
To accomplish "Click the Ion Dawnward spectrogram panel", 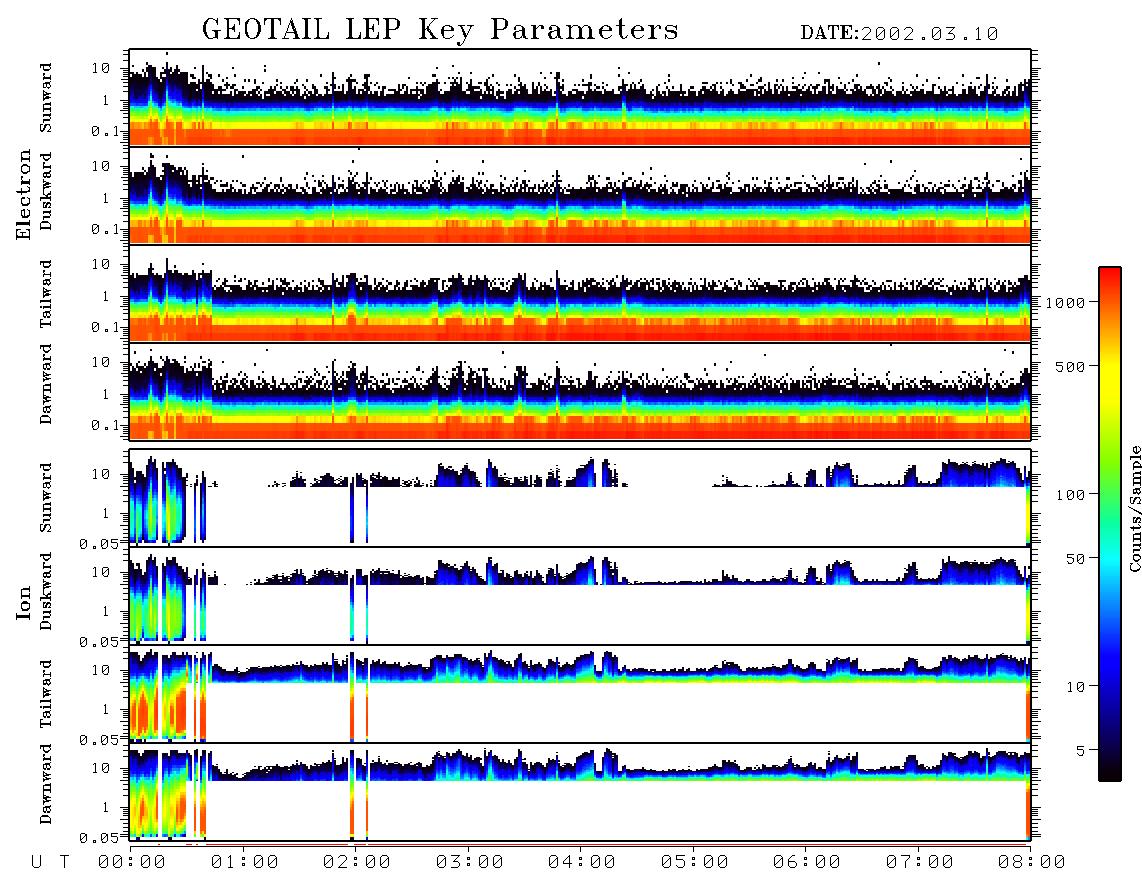I will point(580,791).
